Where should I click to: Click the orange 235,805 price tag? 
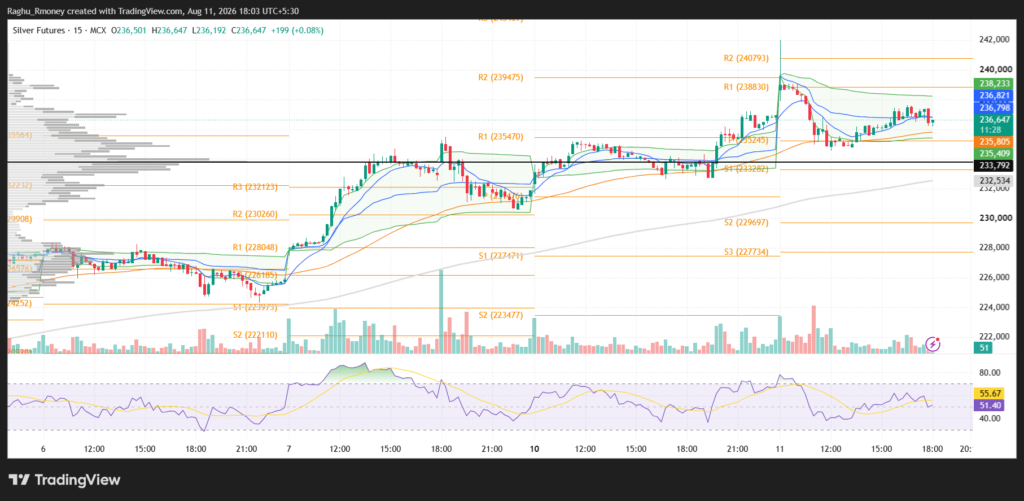(991, 141)
